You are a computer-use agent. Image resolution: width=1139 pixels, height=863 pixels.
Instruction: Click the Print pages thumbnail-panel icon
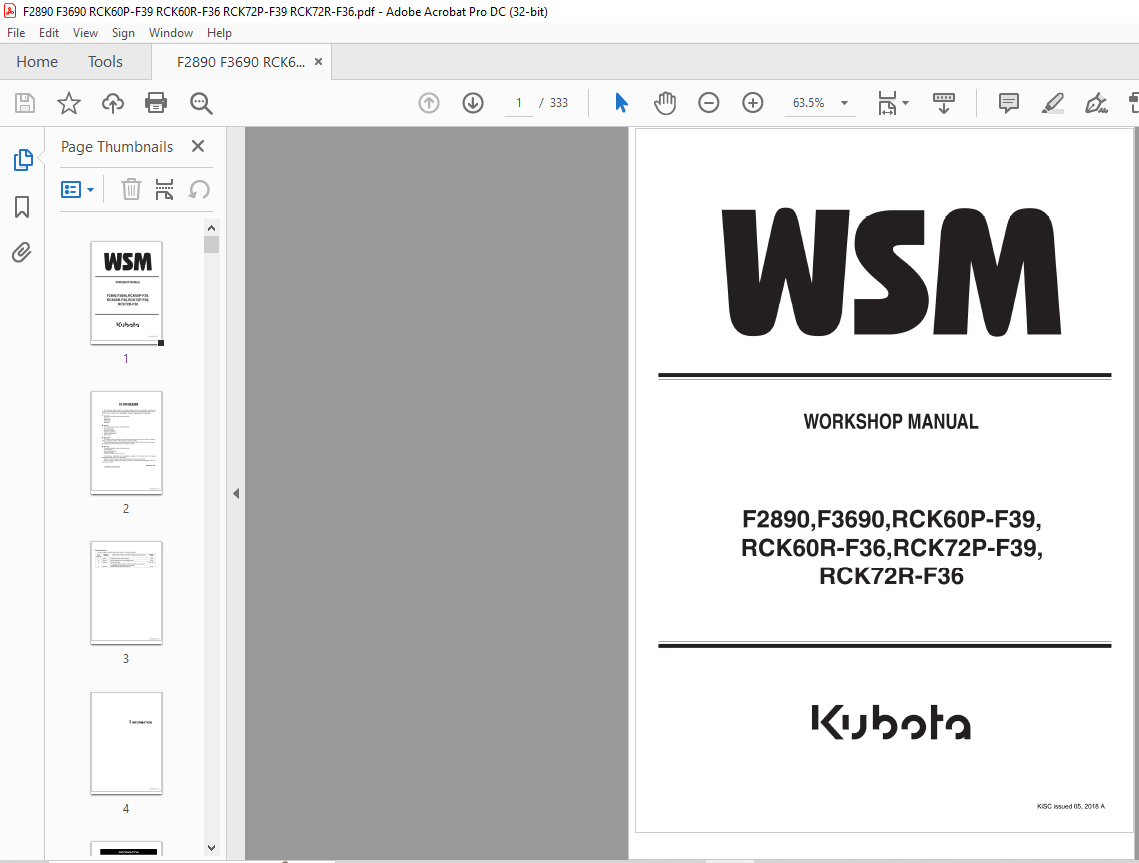pyautogui.click(x=165, y=190)
